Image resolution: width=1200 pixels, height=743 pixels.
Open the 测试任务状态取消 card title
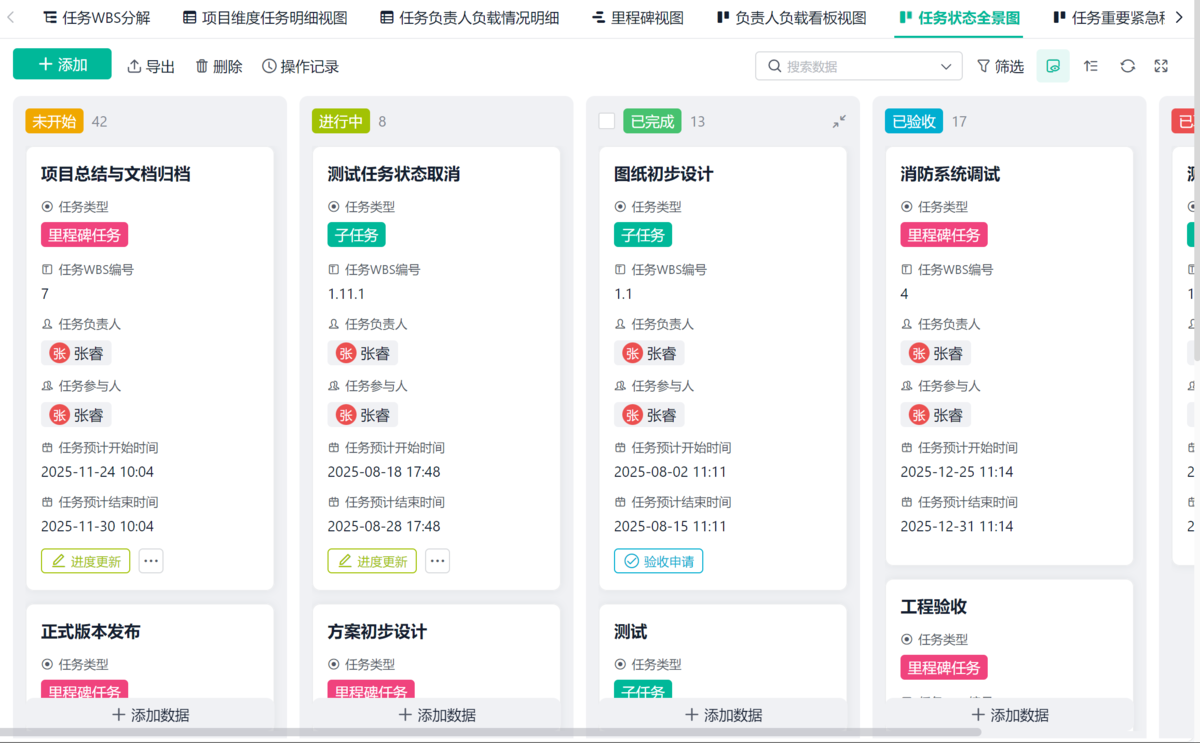[394, 174]
